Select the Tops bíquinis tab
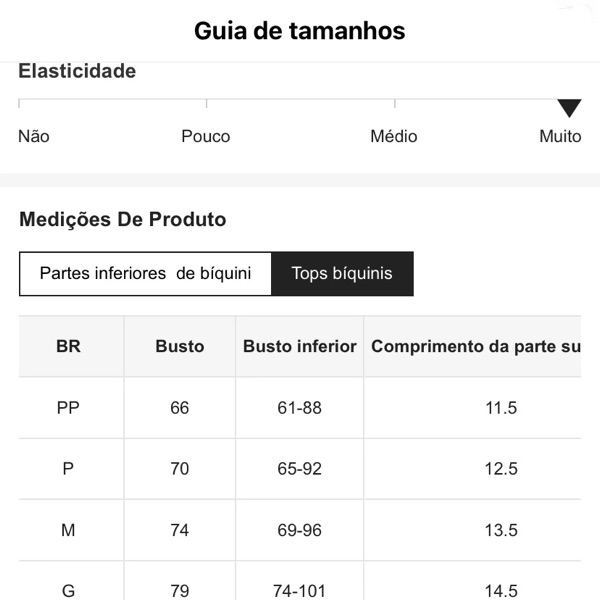The image size is (600, 600). click(x=342, y=273)
